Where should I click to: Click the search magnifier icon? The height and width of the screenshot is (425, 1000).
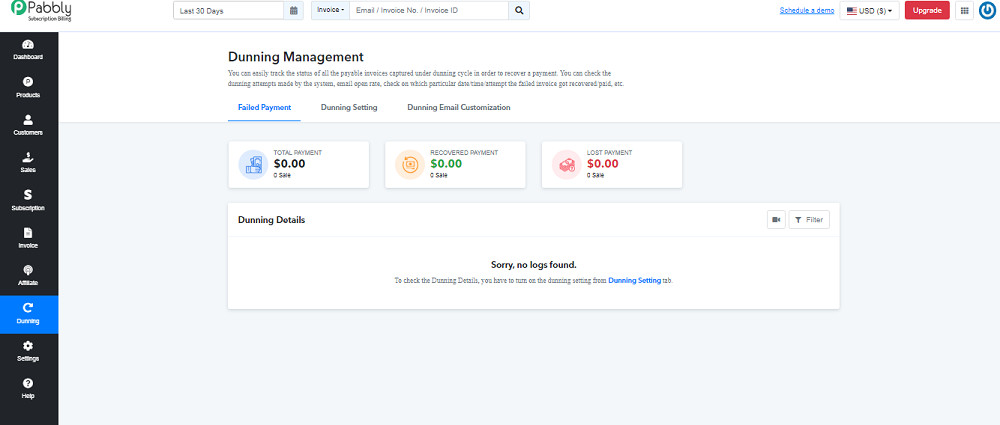519,11
